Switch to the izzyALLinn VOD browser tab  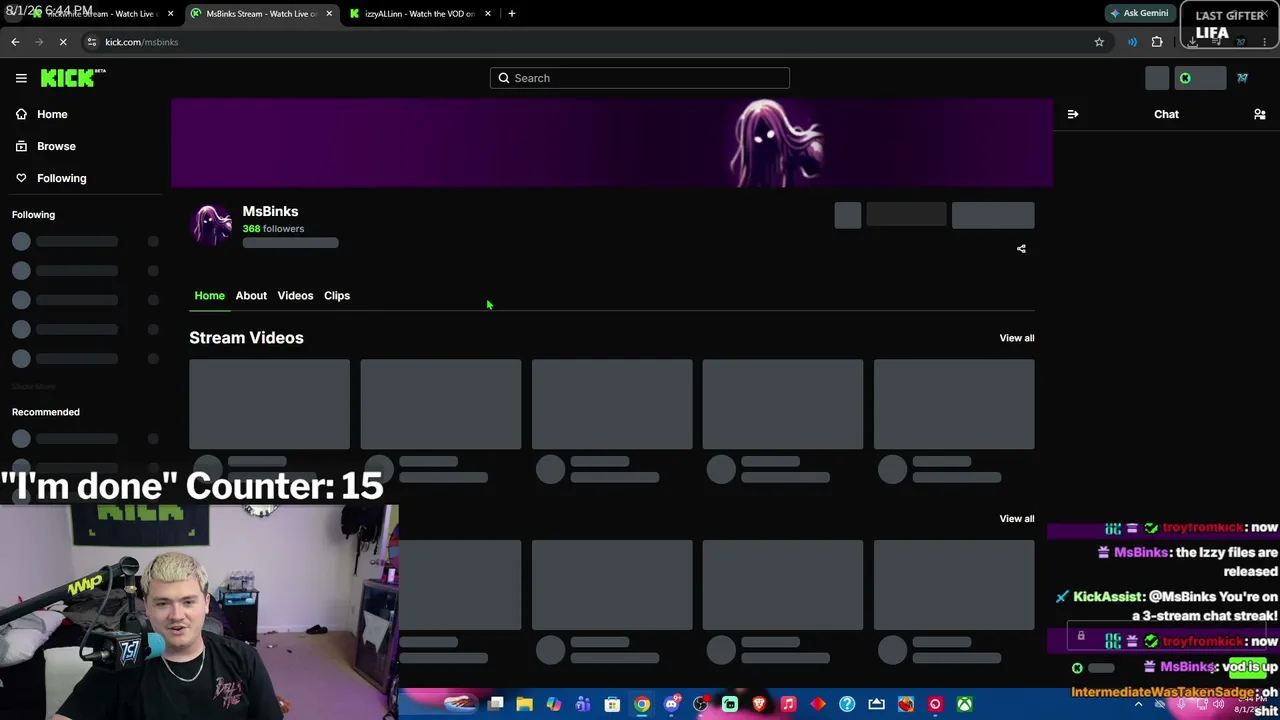coord(419,14)
